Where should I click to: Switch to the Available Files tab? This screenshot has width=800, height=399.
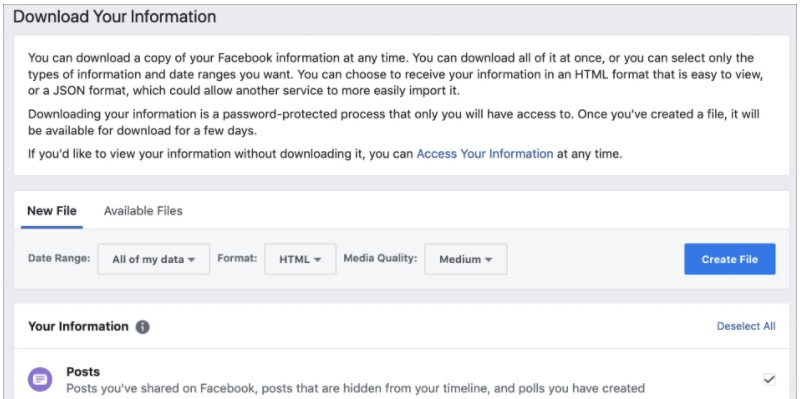[143, 211]
